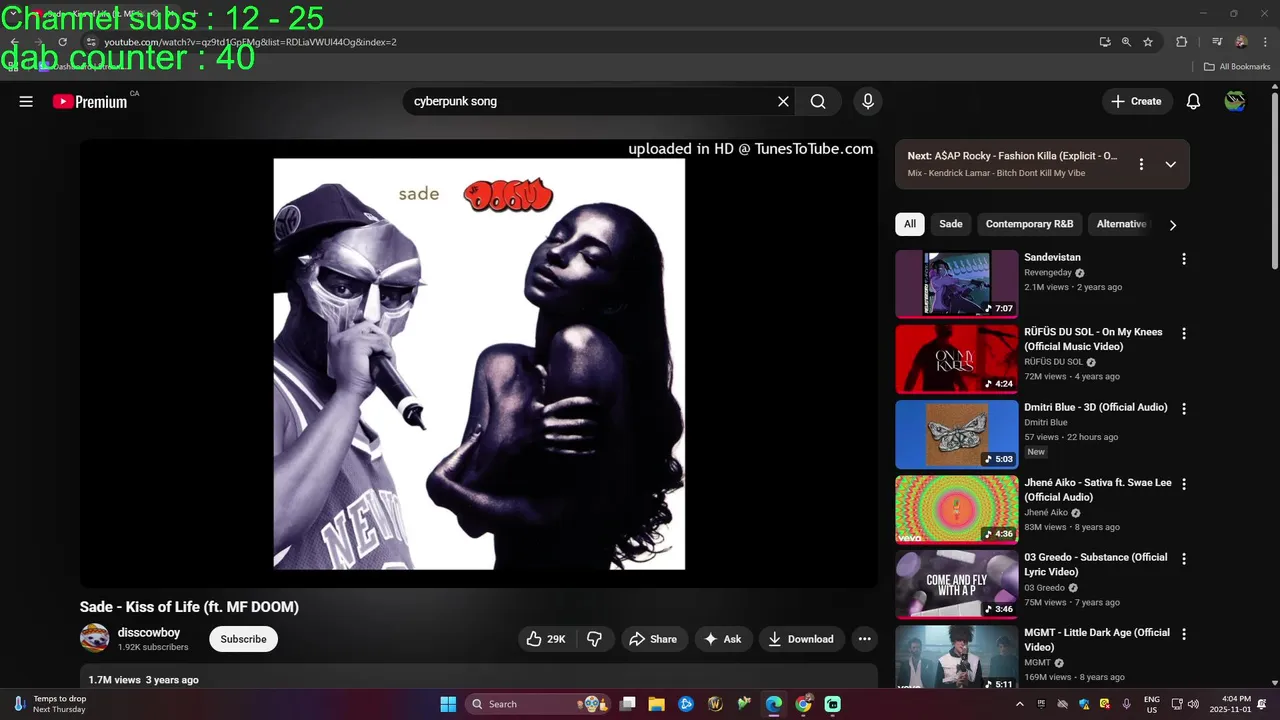Open the ENG US language indicator
Viewport: 1280px width, 720px height.
pos(1152,704)
